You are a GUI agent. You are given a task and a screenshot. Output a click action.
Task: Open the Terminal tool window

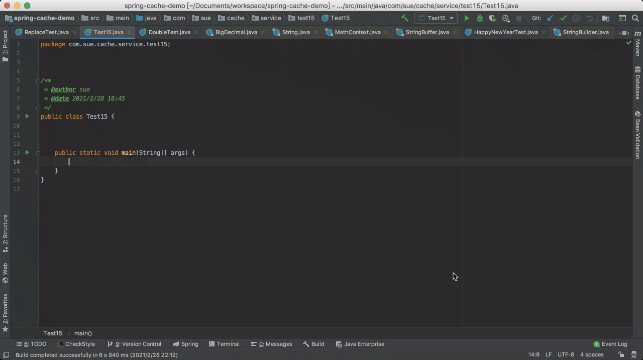pyautogui.click(x=224, y=344)
